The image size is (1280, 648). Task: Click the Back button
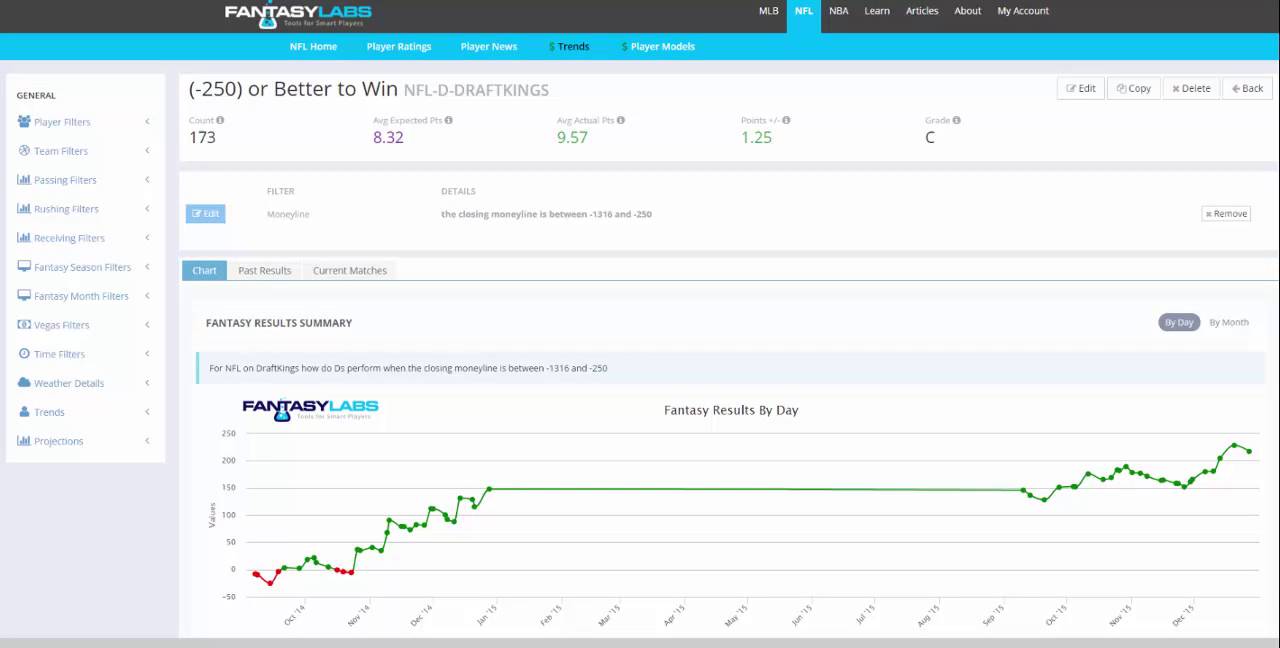(1247, 89)
